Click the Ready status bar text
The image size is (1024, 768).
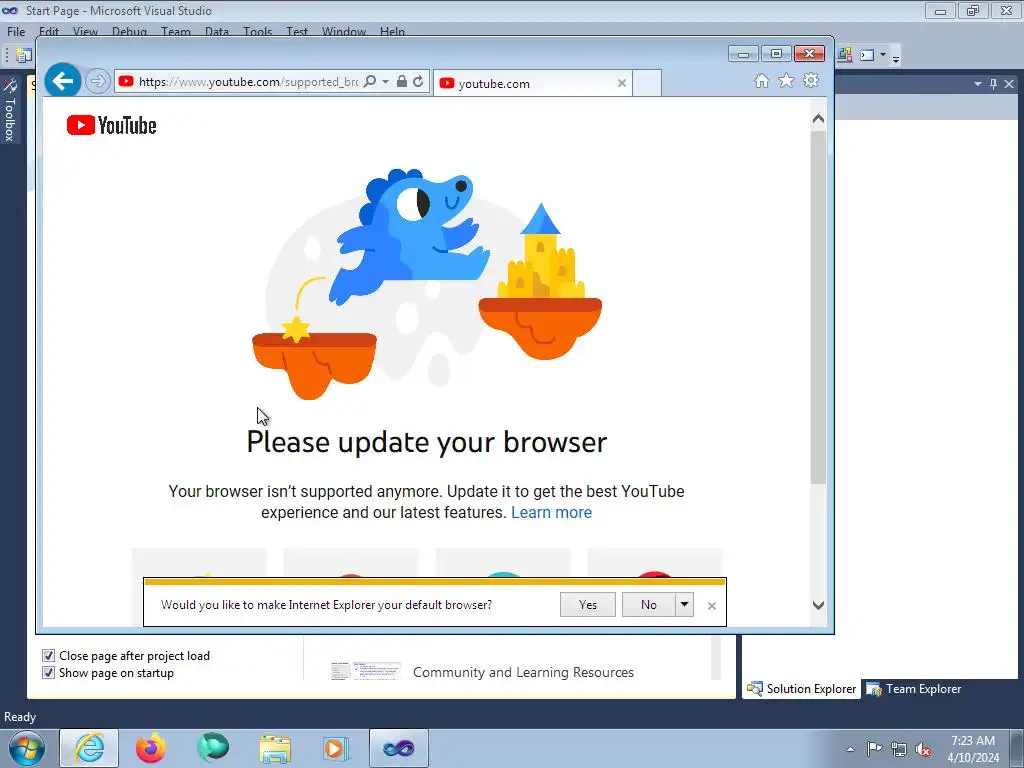(20, 716)
